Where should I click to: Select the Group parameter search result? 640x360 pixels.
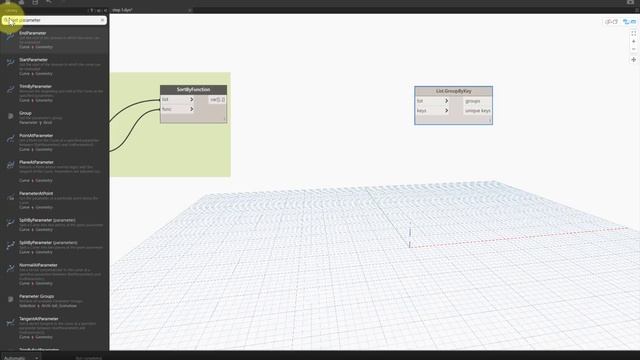(x=54, y=118)
